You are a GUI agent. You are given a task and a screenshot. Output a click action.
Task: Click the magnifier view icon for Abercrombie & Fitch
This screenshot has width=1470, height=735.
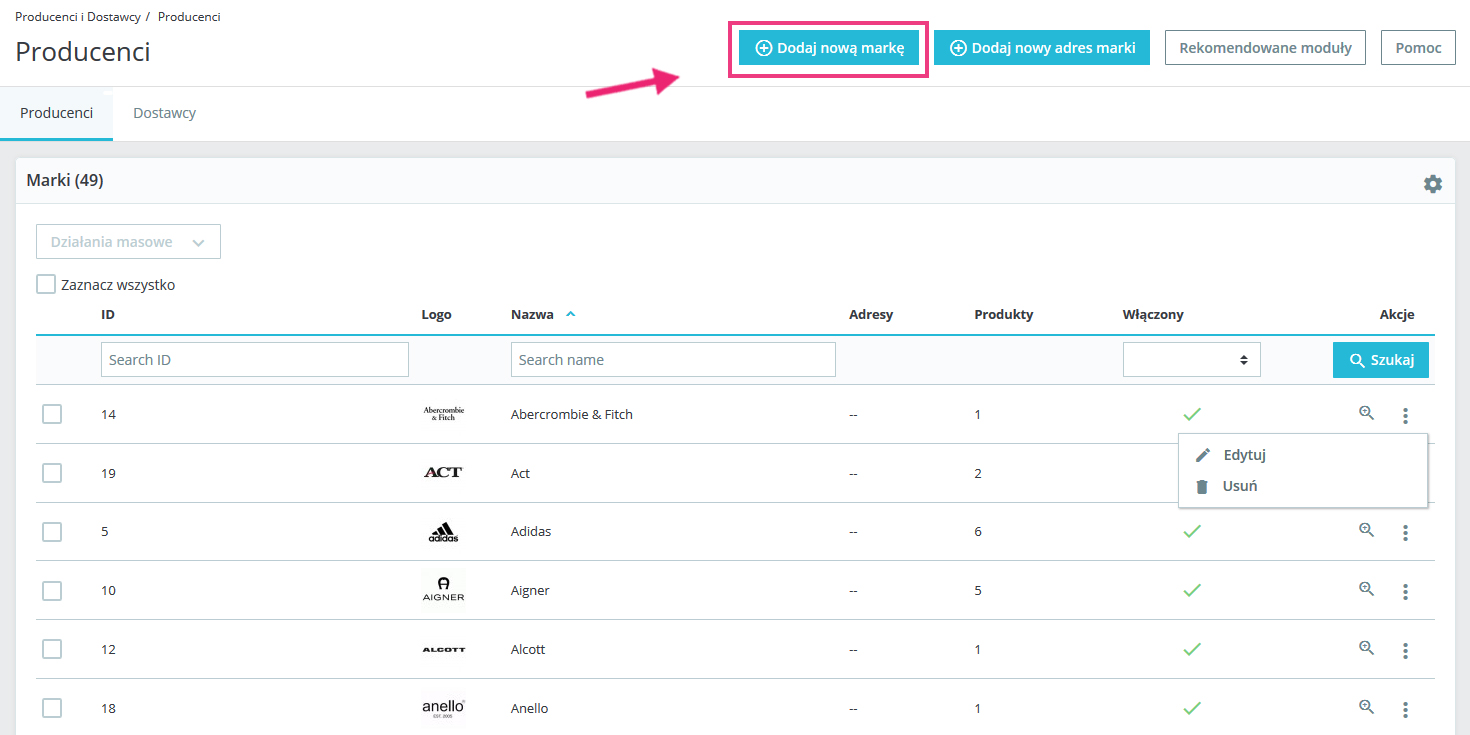pyautogui.click(x=1366, y=413)
